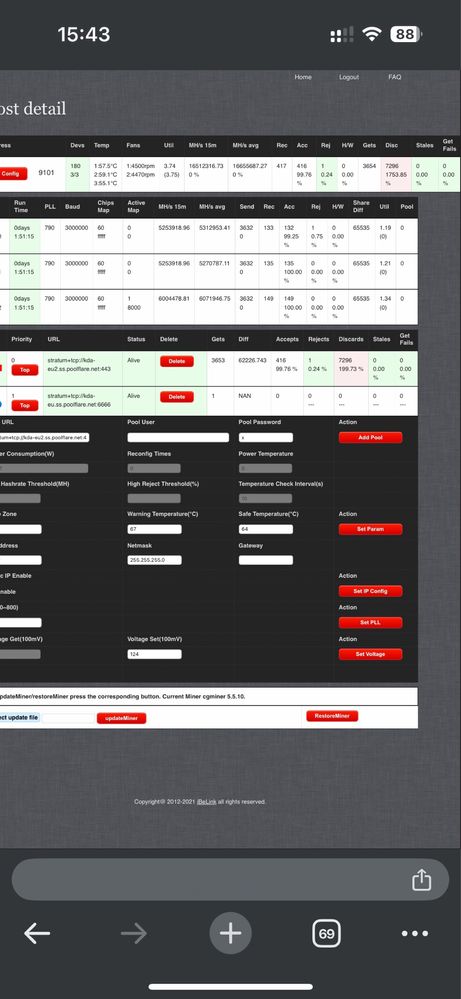The width and height of the screenshot is (461, 999).
Task: Click the Set Param button
Action: (x=371, y=529)
